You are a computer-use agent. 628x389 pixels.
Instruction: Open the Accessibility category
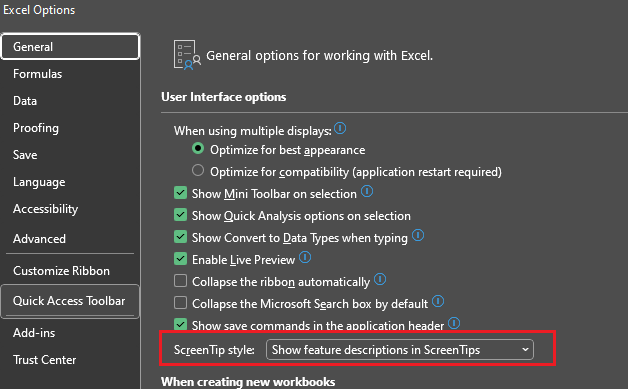(x=70, y=209)
